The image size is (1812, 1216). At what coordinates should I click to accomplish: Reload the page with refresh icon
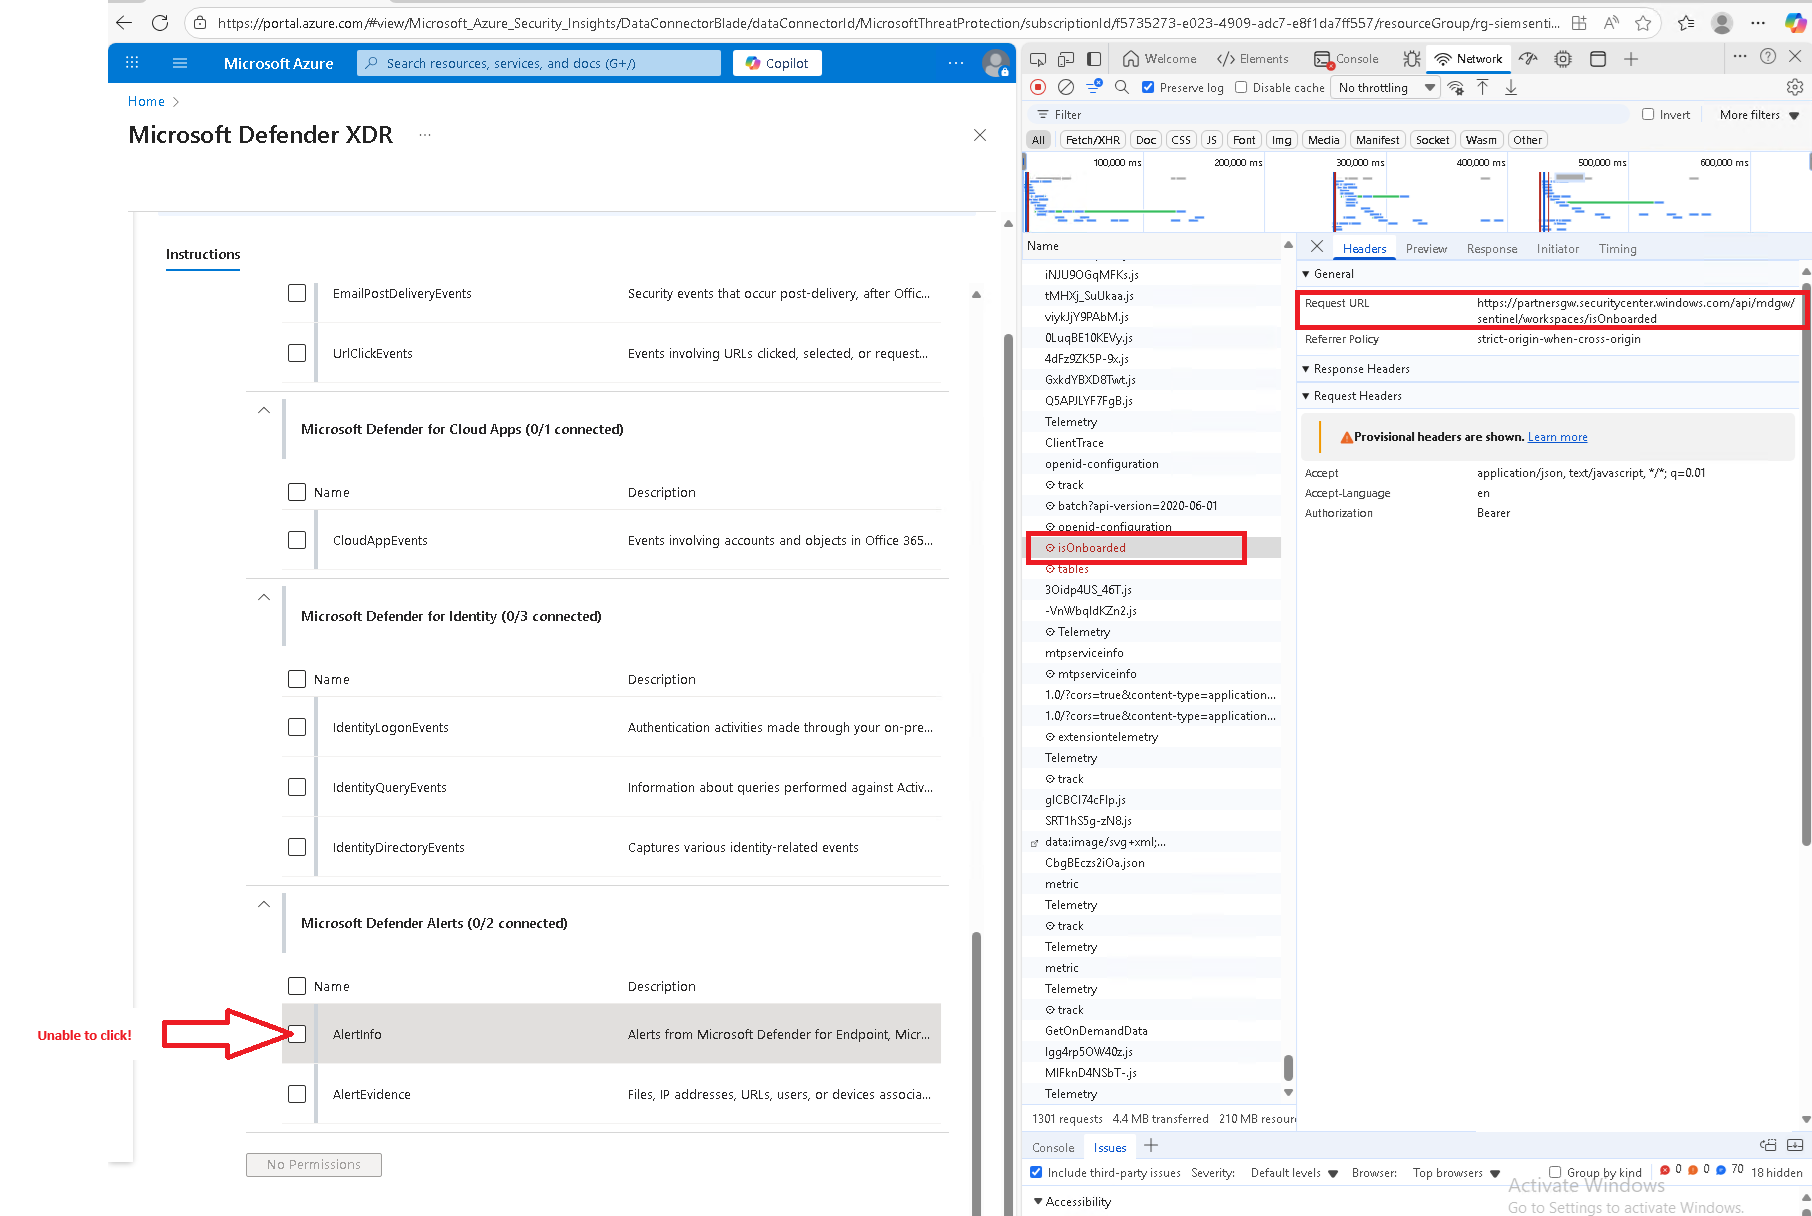pos(160,22)
